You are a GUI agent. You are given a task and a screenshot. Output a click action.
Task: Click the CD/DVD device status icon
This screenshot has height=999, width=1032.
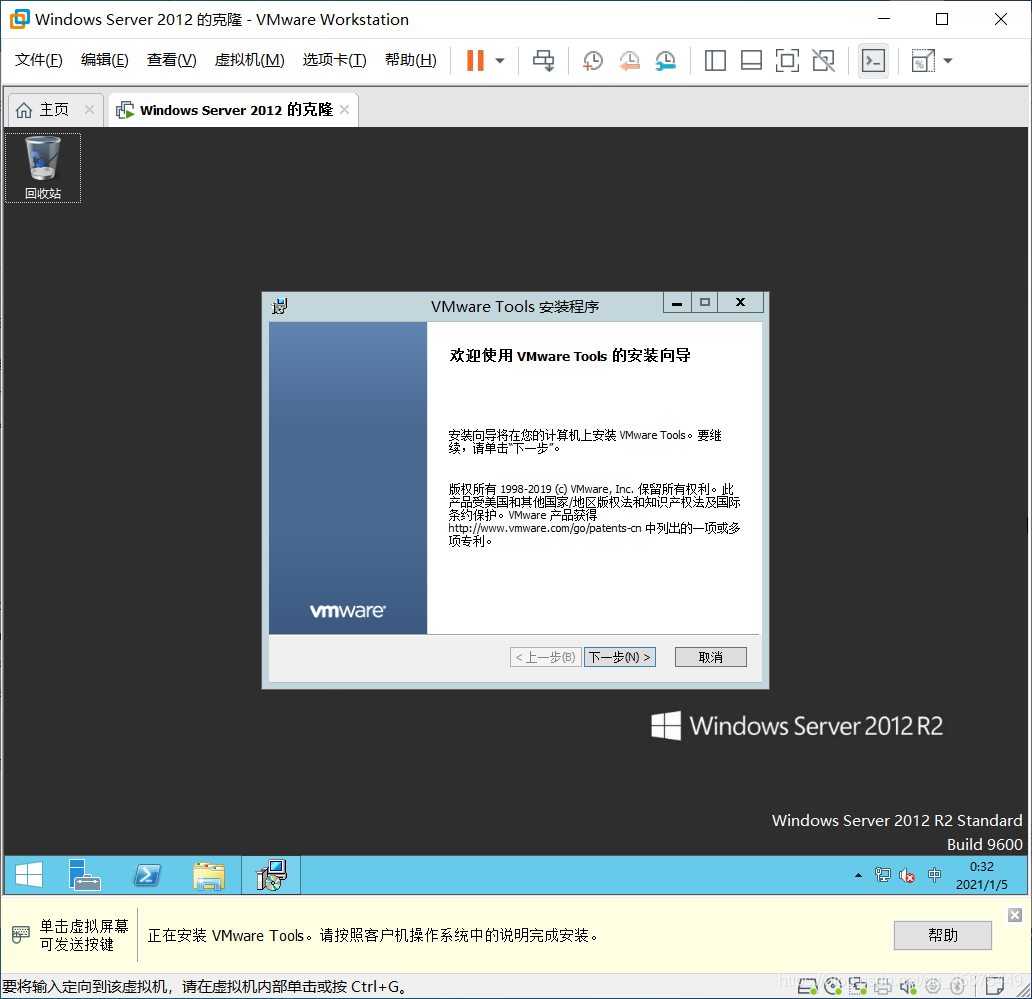pos(833,986)
